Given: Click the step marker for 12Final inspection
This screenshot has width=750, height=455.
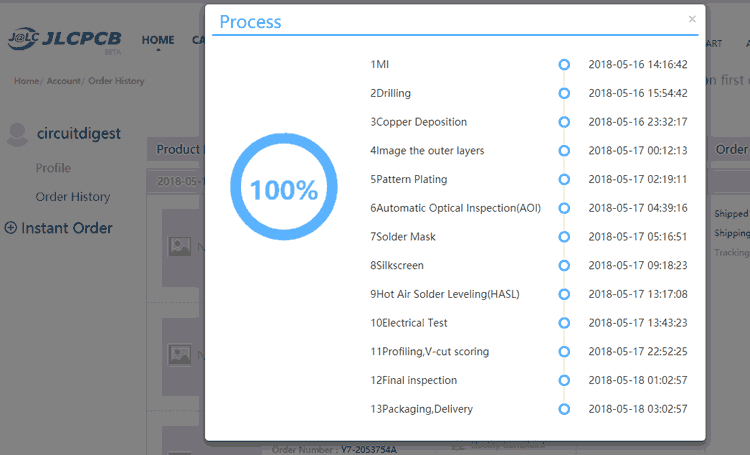Looking at the screenshot, I should pyautogui.click(x=564, y=380).
